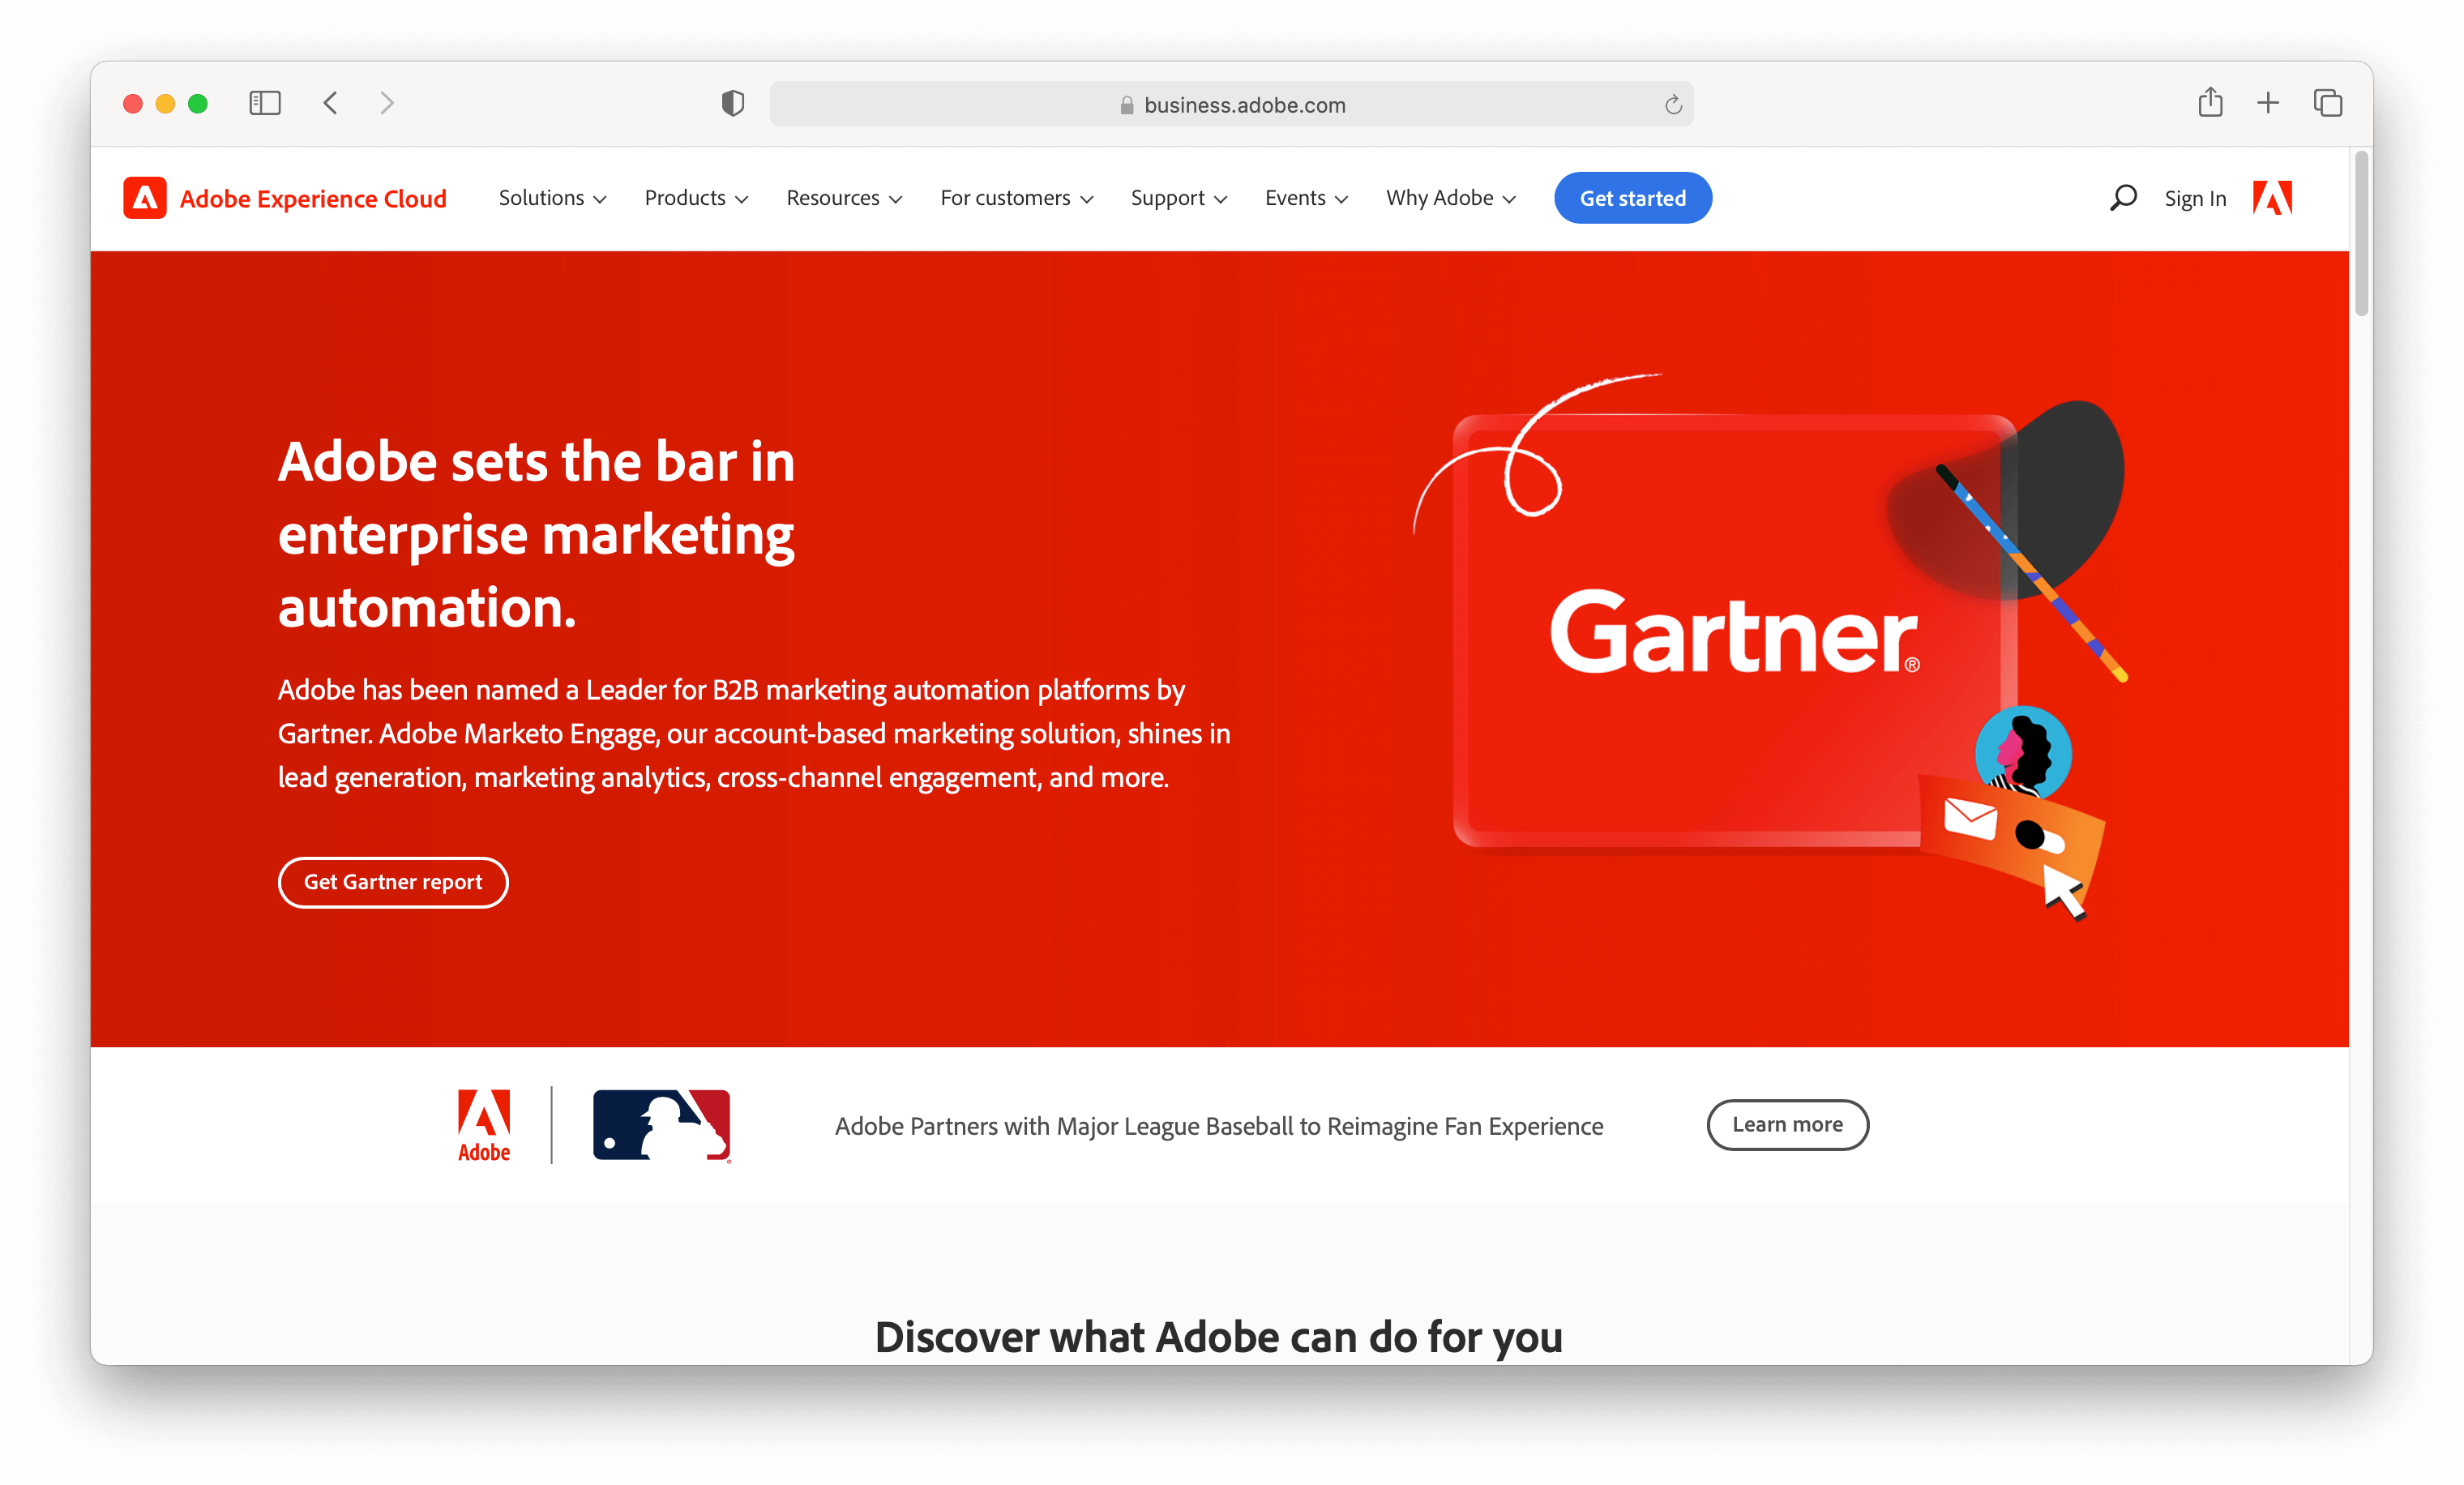Open the privacy shield report in Safari
The width and height of the screenshot is (2464, 1485).
click(733, 103)
